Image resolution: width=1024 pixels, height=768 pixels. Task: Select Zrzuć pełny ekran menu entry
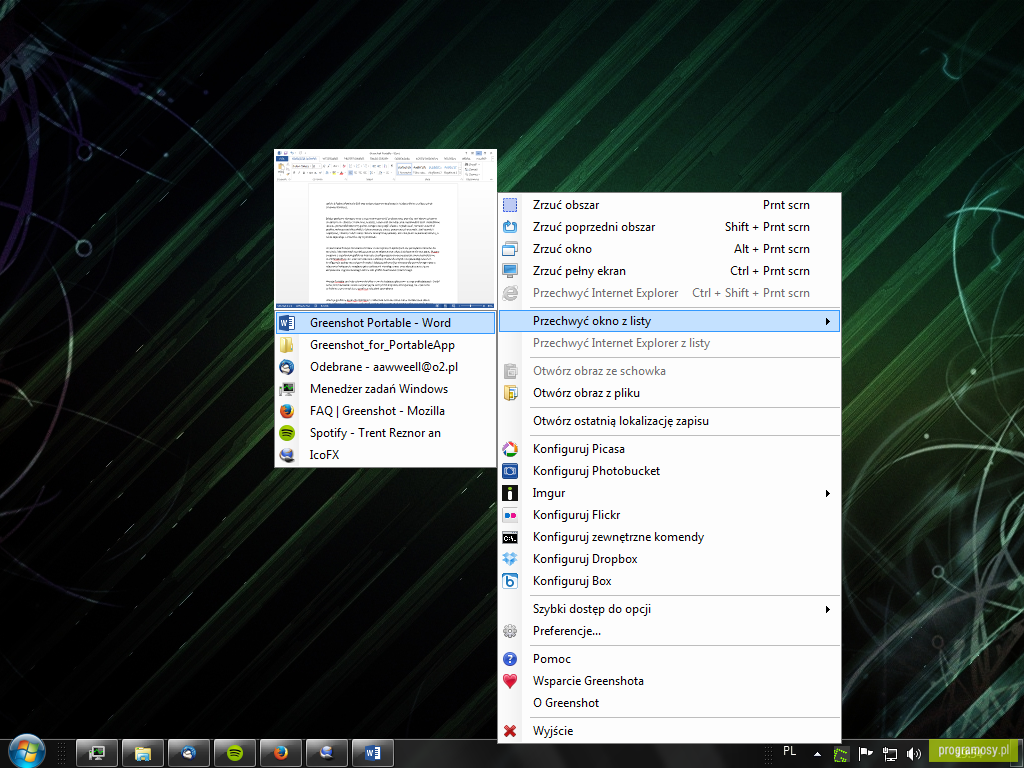coord(669,271)
